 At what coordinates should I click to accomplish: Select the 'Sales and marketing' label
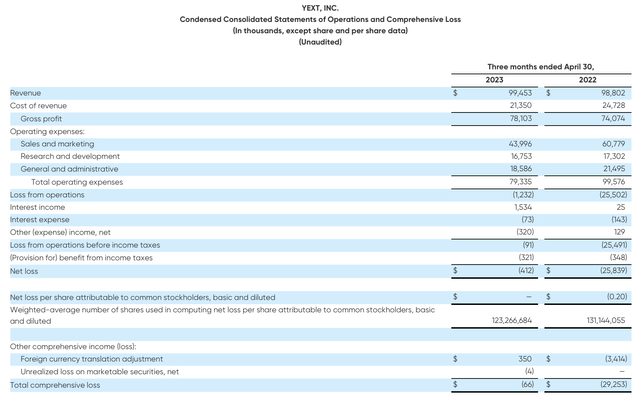57,144
